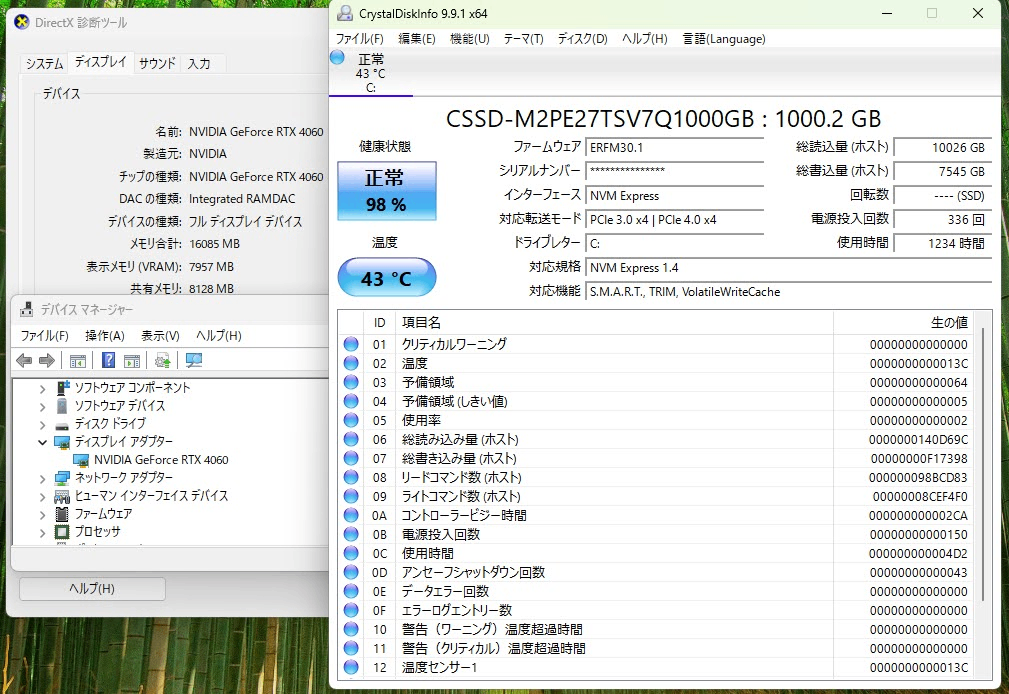Open the 編集(E) menu in CrystalDiskInfo
Viewport: 1009px width, 694px height.
[x=417, y=39]
